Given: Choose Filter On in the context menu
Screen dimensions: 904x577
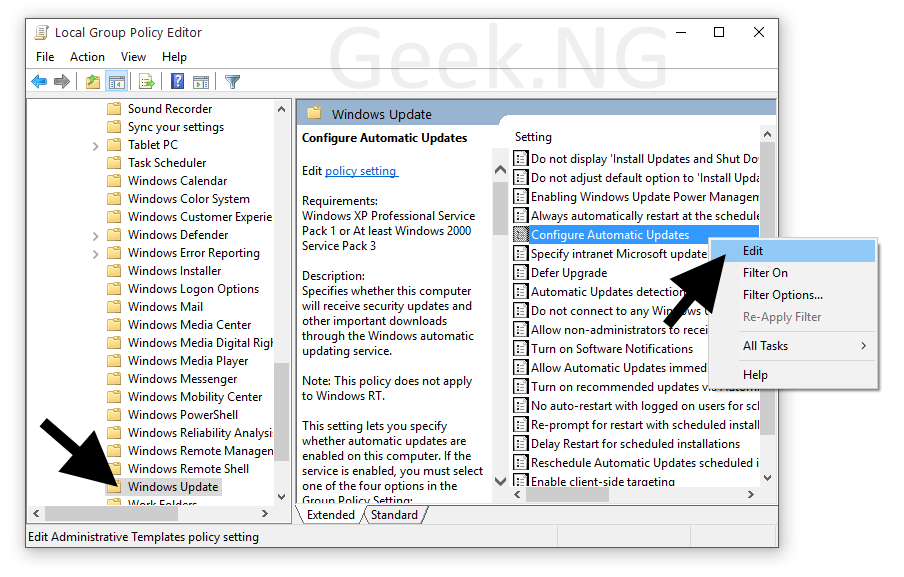Looking at the screenshot, I should pos(793,273).
